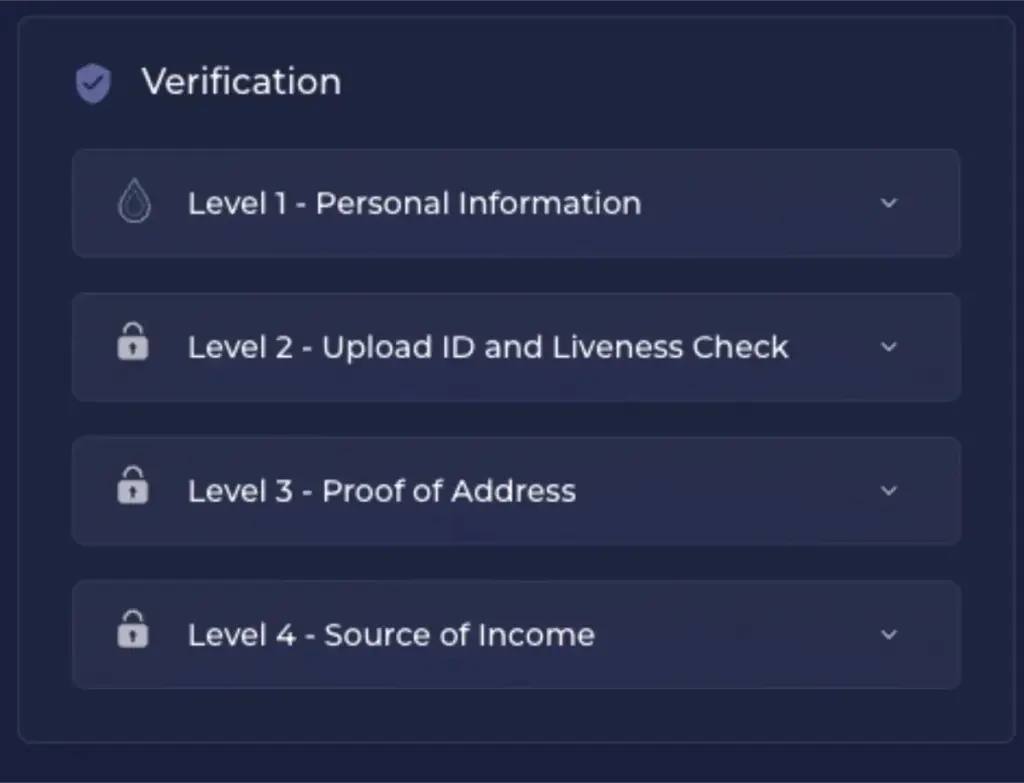Click the chevron on the Level 1 row
1024x783 pixels.
(x=888, y=203)
